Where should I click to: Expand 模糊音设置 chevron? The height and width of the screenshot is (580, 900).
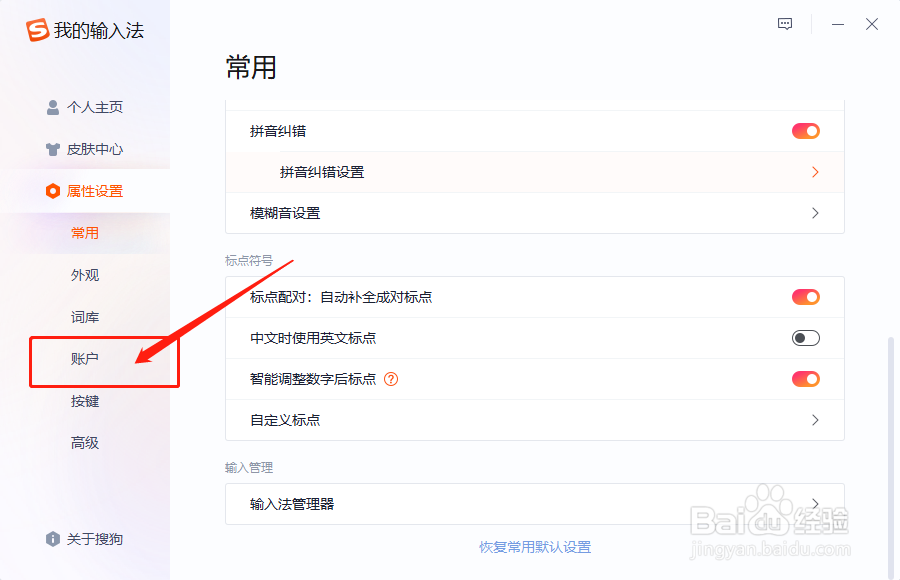pos(815,213)
